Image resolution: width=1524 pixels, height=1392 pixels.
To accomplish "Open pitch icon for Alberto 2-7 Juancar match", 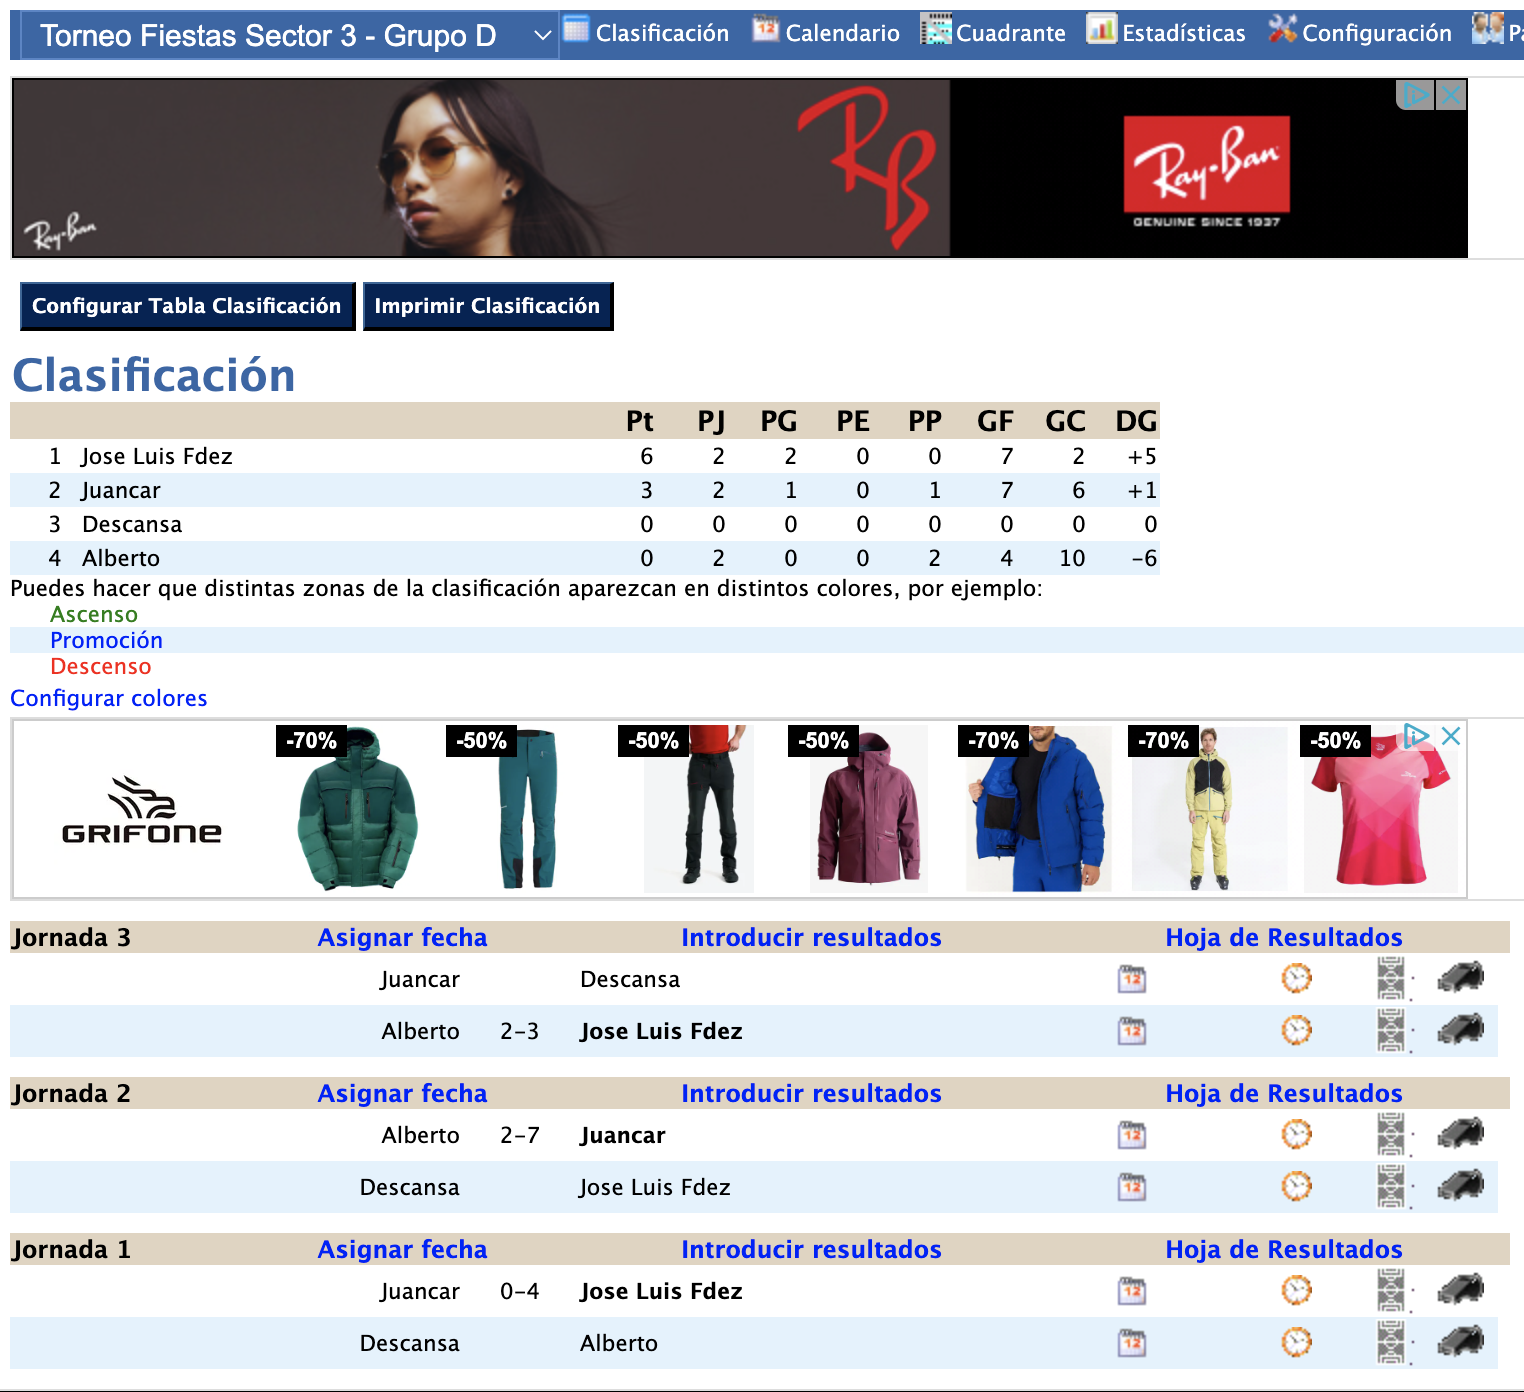I will (1391, 1135).
